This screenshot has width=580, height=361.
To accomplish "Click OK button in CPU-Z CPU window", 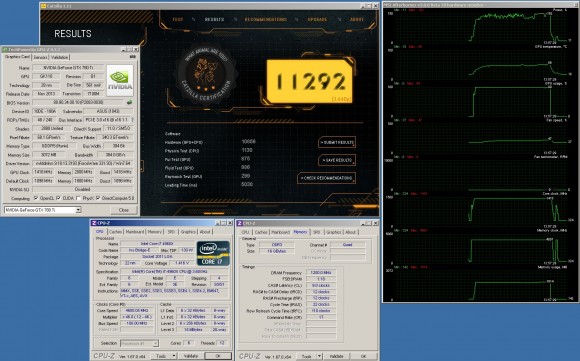I will 218,356.
